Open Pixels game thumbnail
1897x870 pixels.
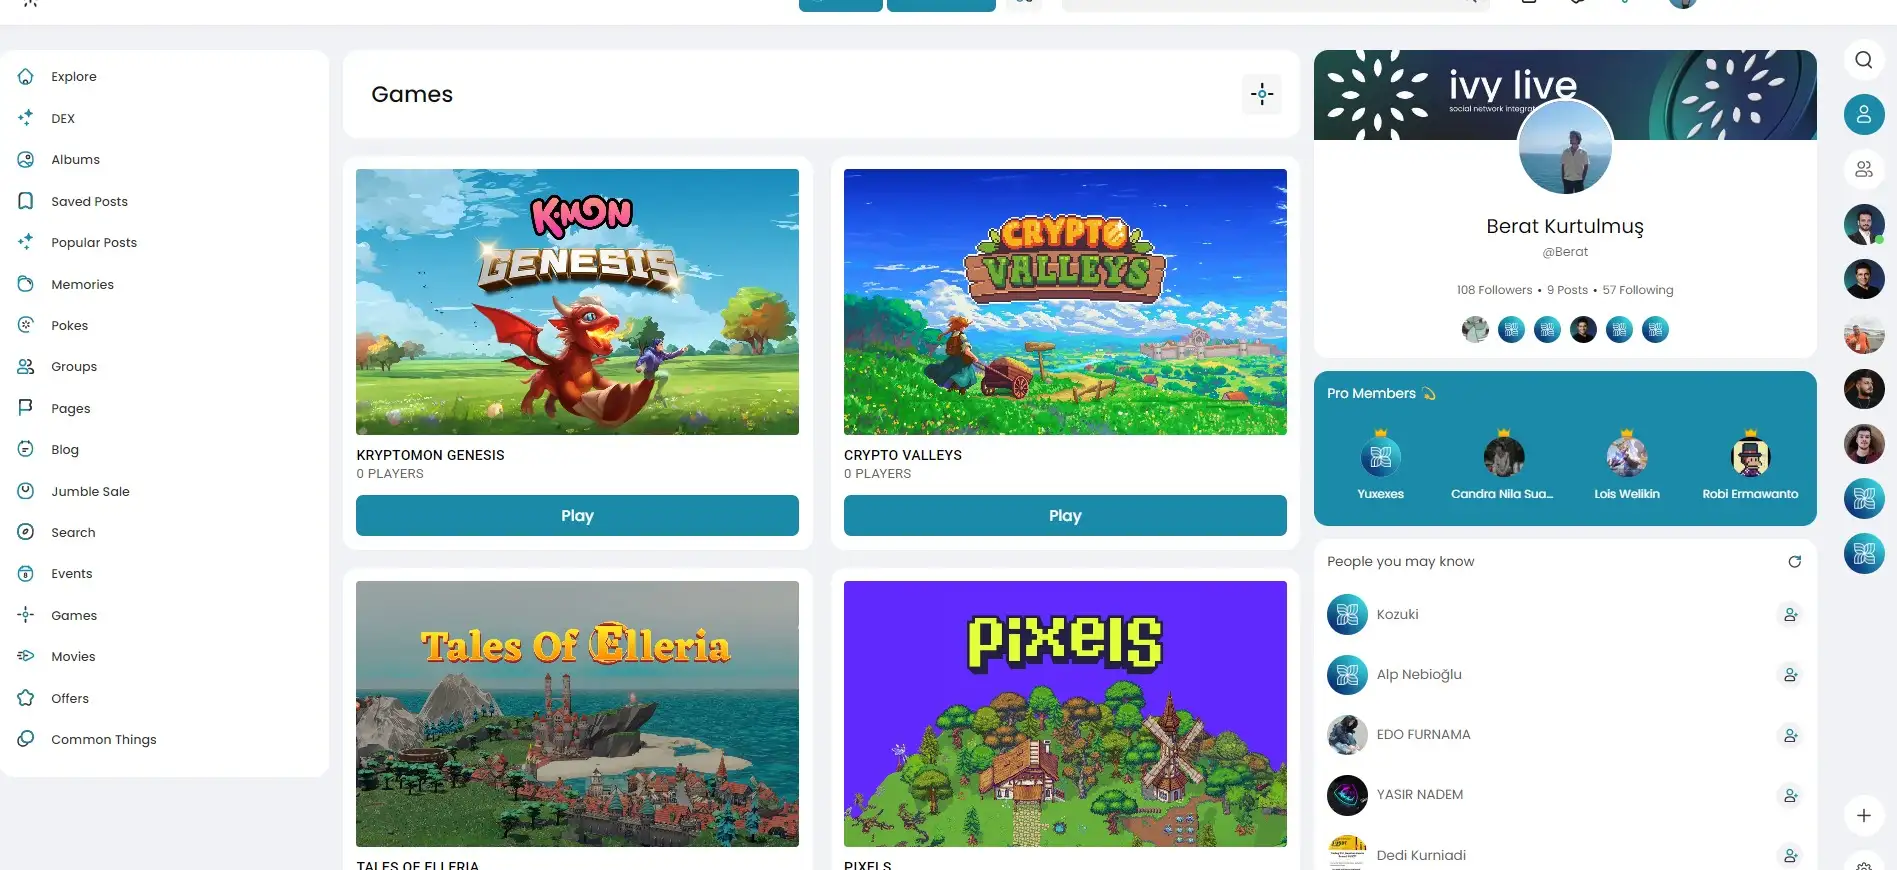pyautogui.click(x=1065, y=714)
